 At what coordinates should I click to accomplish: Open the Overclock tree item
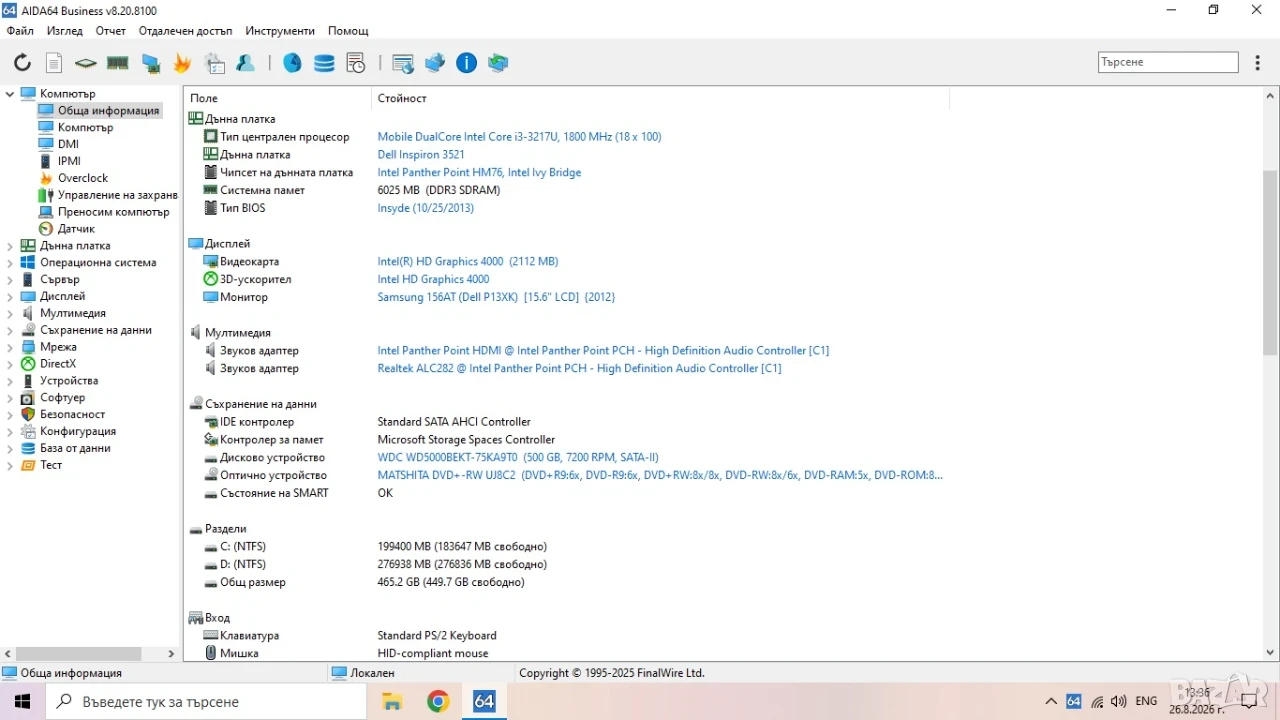(83, 178)
